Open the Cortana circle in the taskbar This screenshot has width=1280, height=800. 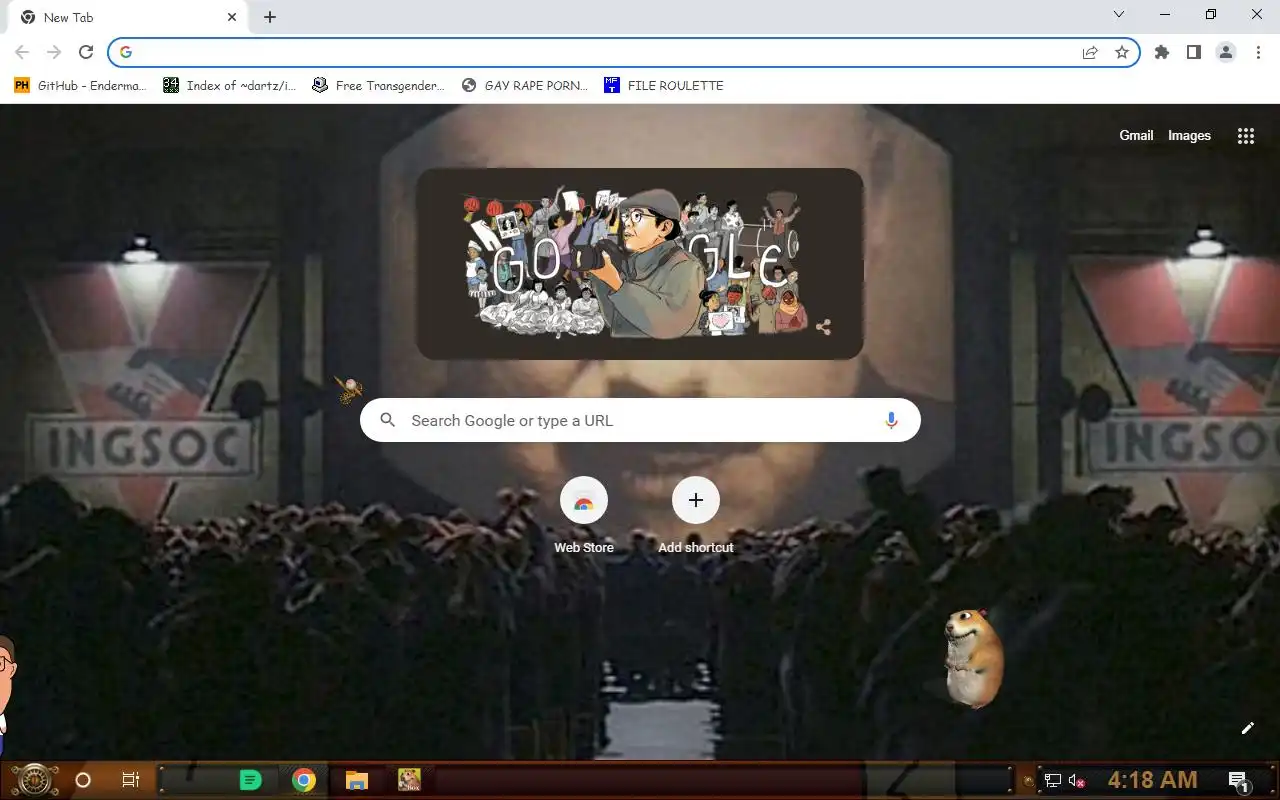83,780
